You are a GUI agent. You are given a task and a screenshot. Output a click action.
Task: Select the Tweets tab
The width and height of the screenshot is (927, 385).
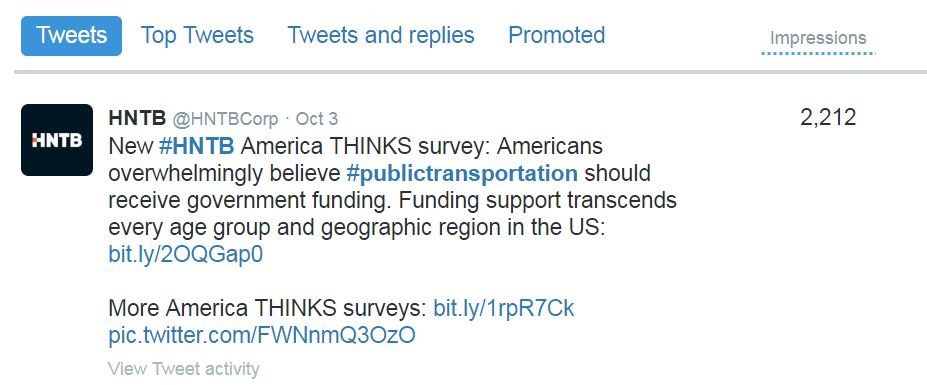[x=72, y=35]
